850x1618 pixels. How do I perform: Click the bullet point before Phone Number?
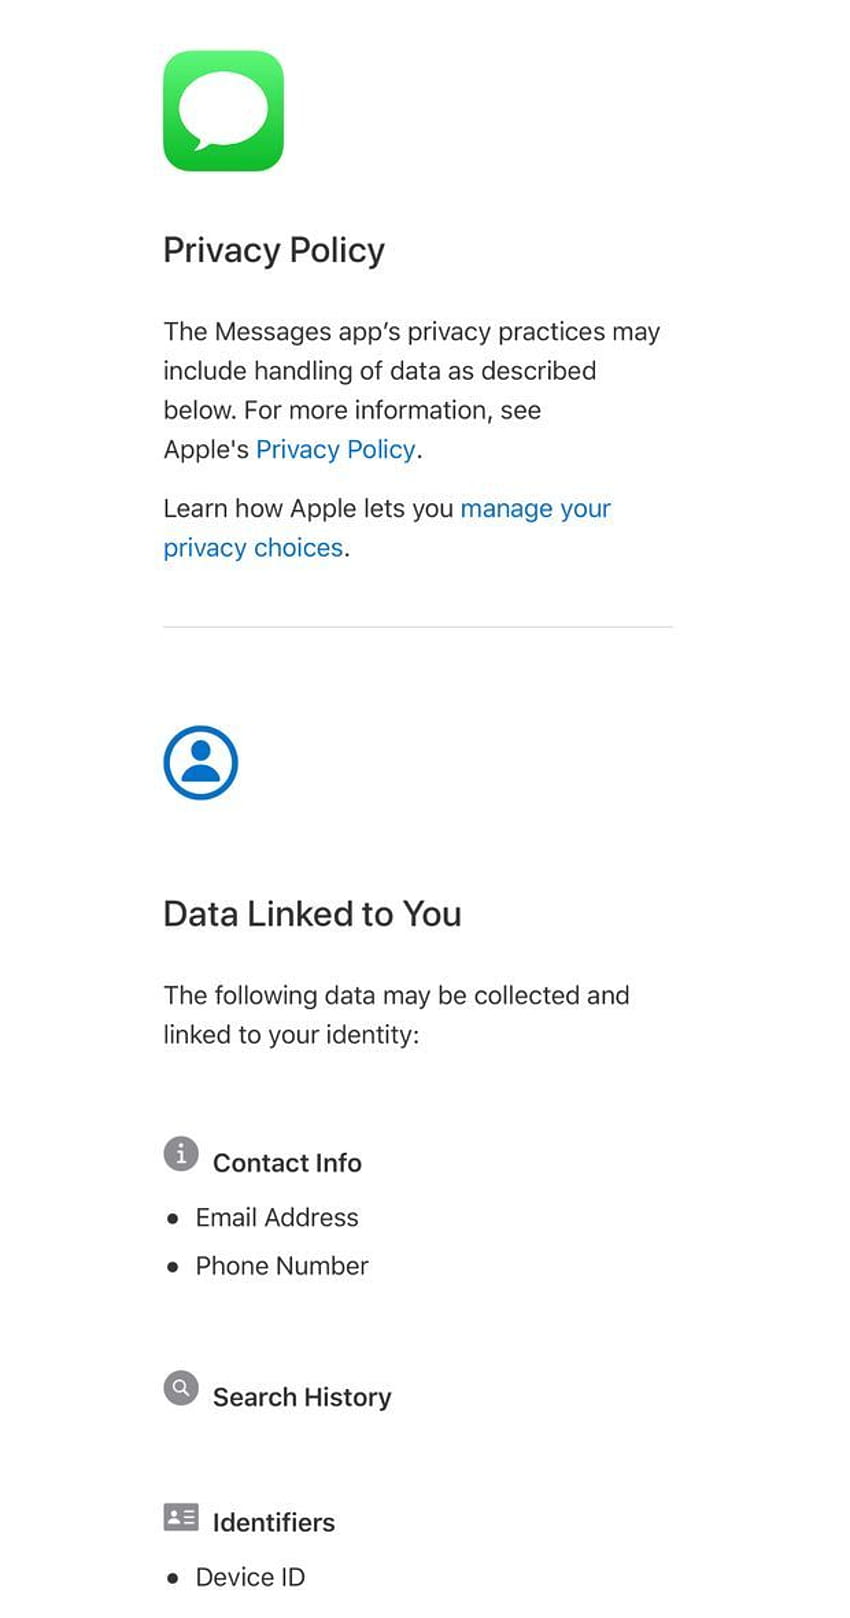coord(173,1267)
